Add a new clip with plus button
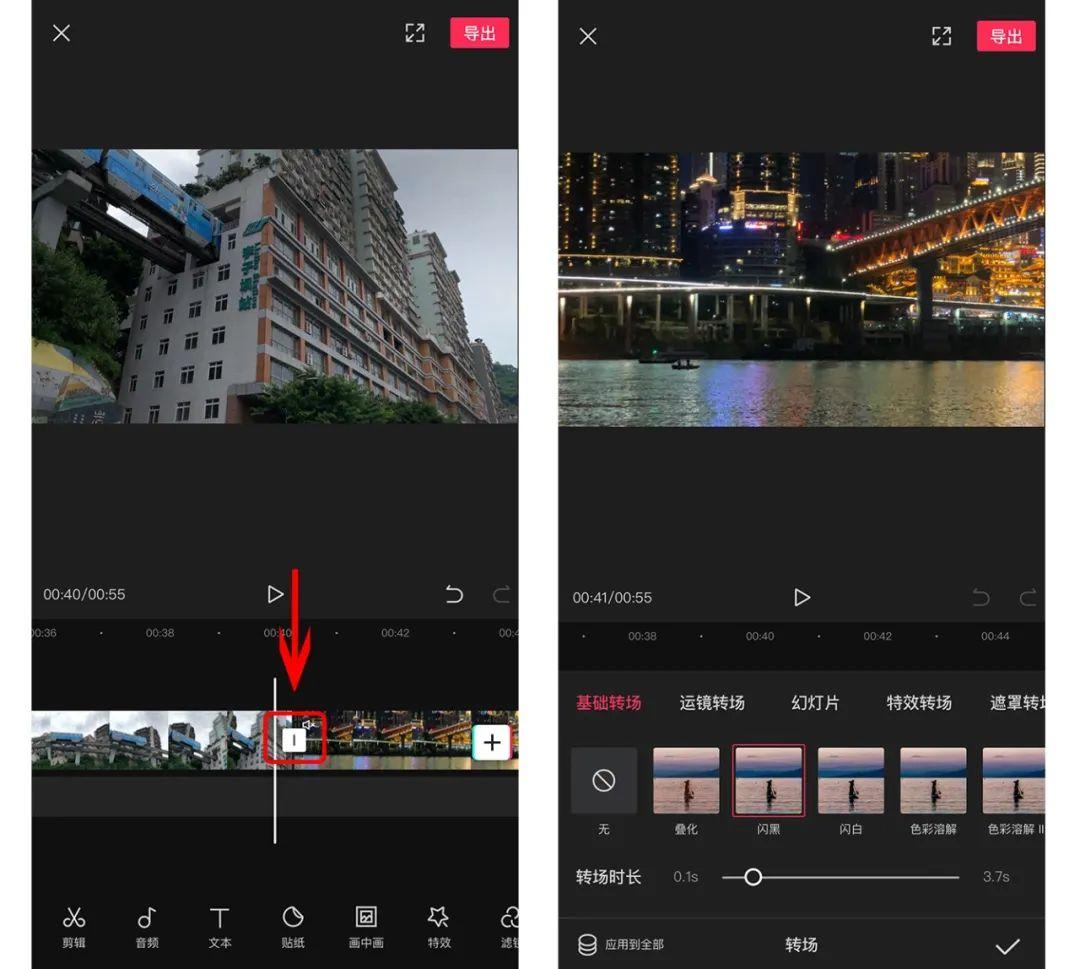The width and height of the screenshot is (1080, 969). coord(492,742)
